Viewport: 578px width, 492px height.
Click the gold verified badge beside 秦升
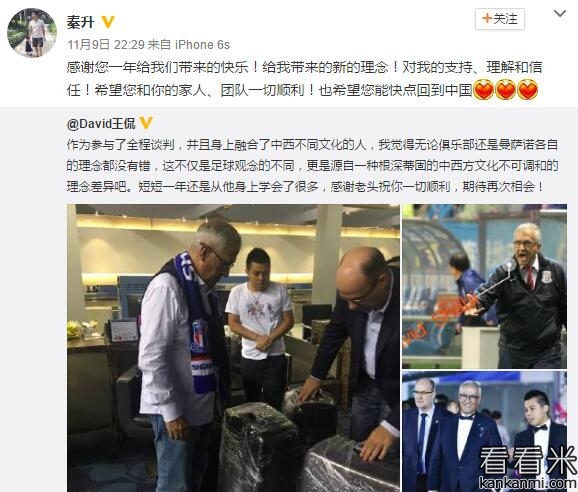tap(108, 22)
